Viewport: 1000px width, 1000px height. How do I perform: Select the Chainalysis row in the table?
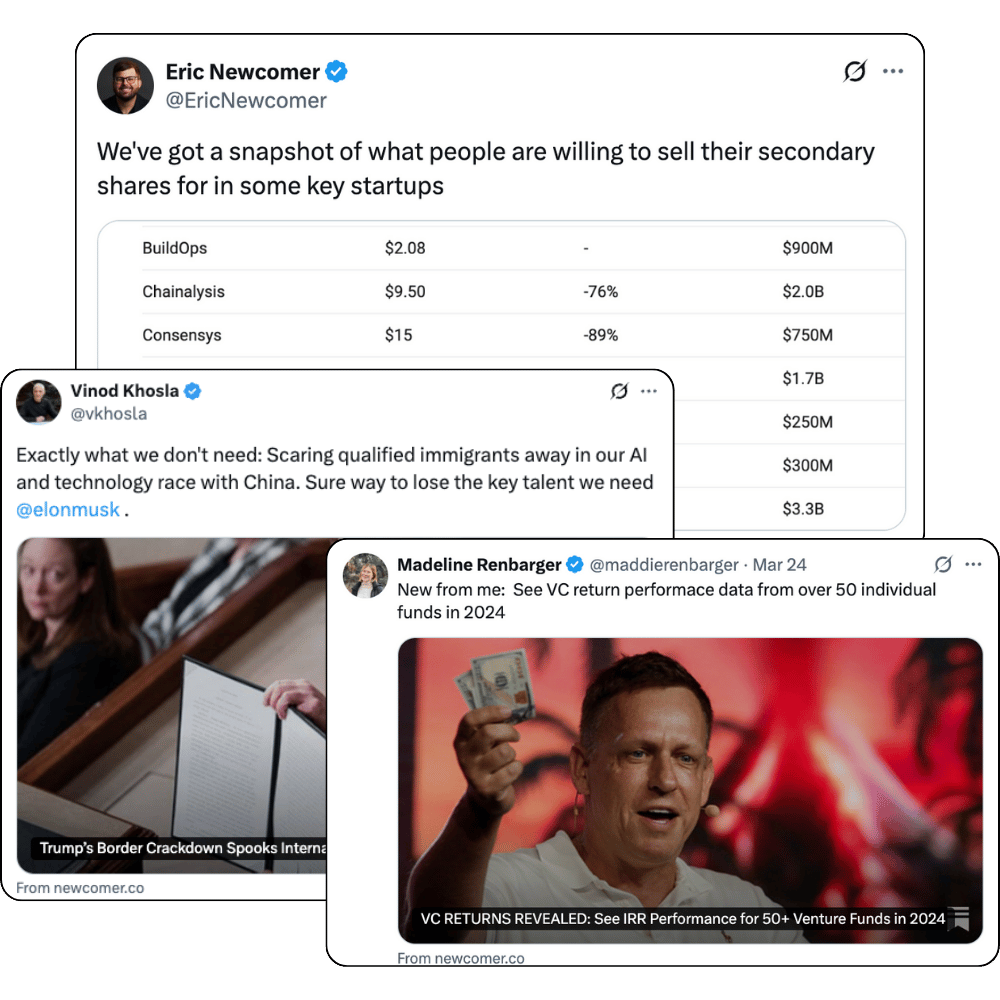pos(500,292)
